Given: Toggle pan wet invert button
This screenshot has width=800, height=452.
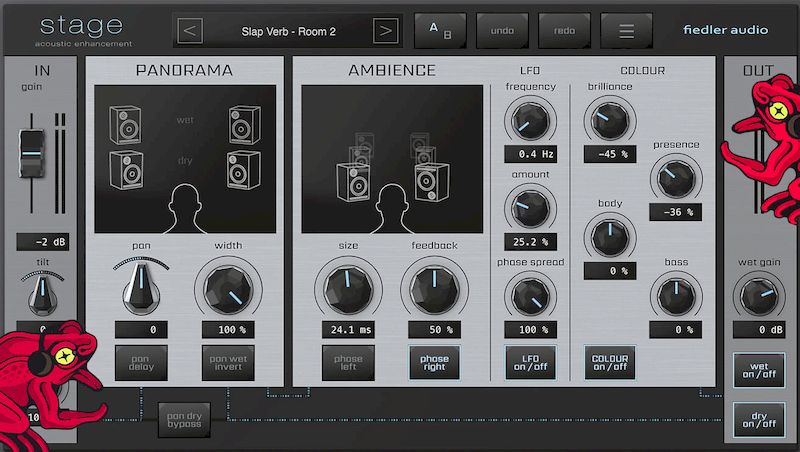Looking at the screenshot, I should (228, 363).
